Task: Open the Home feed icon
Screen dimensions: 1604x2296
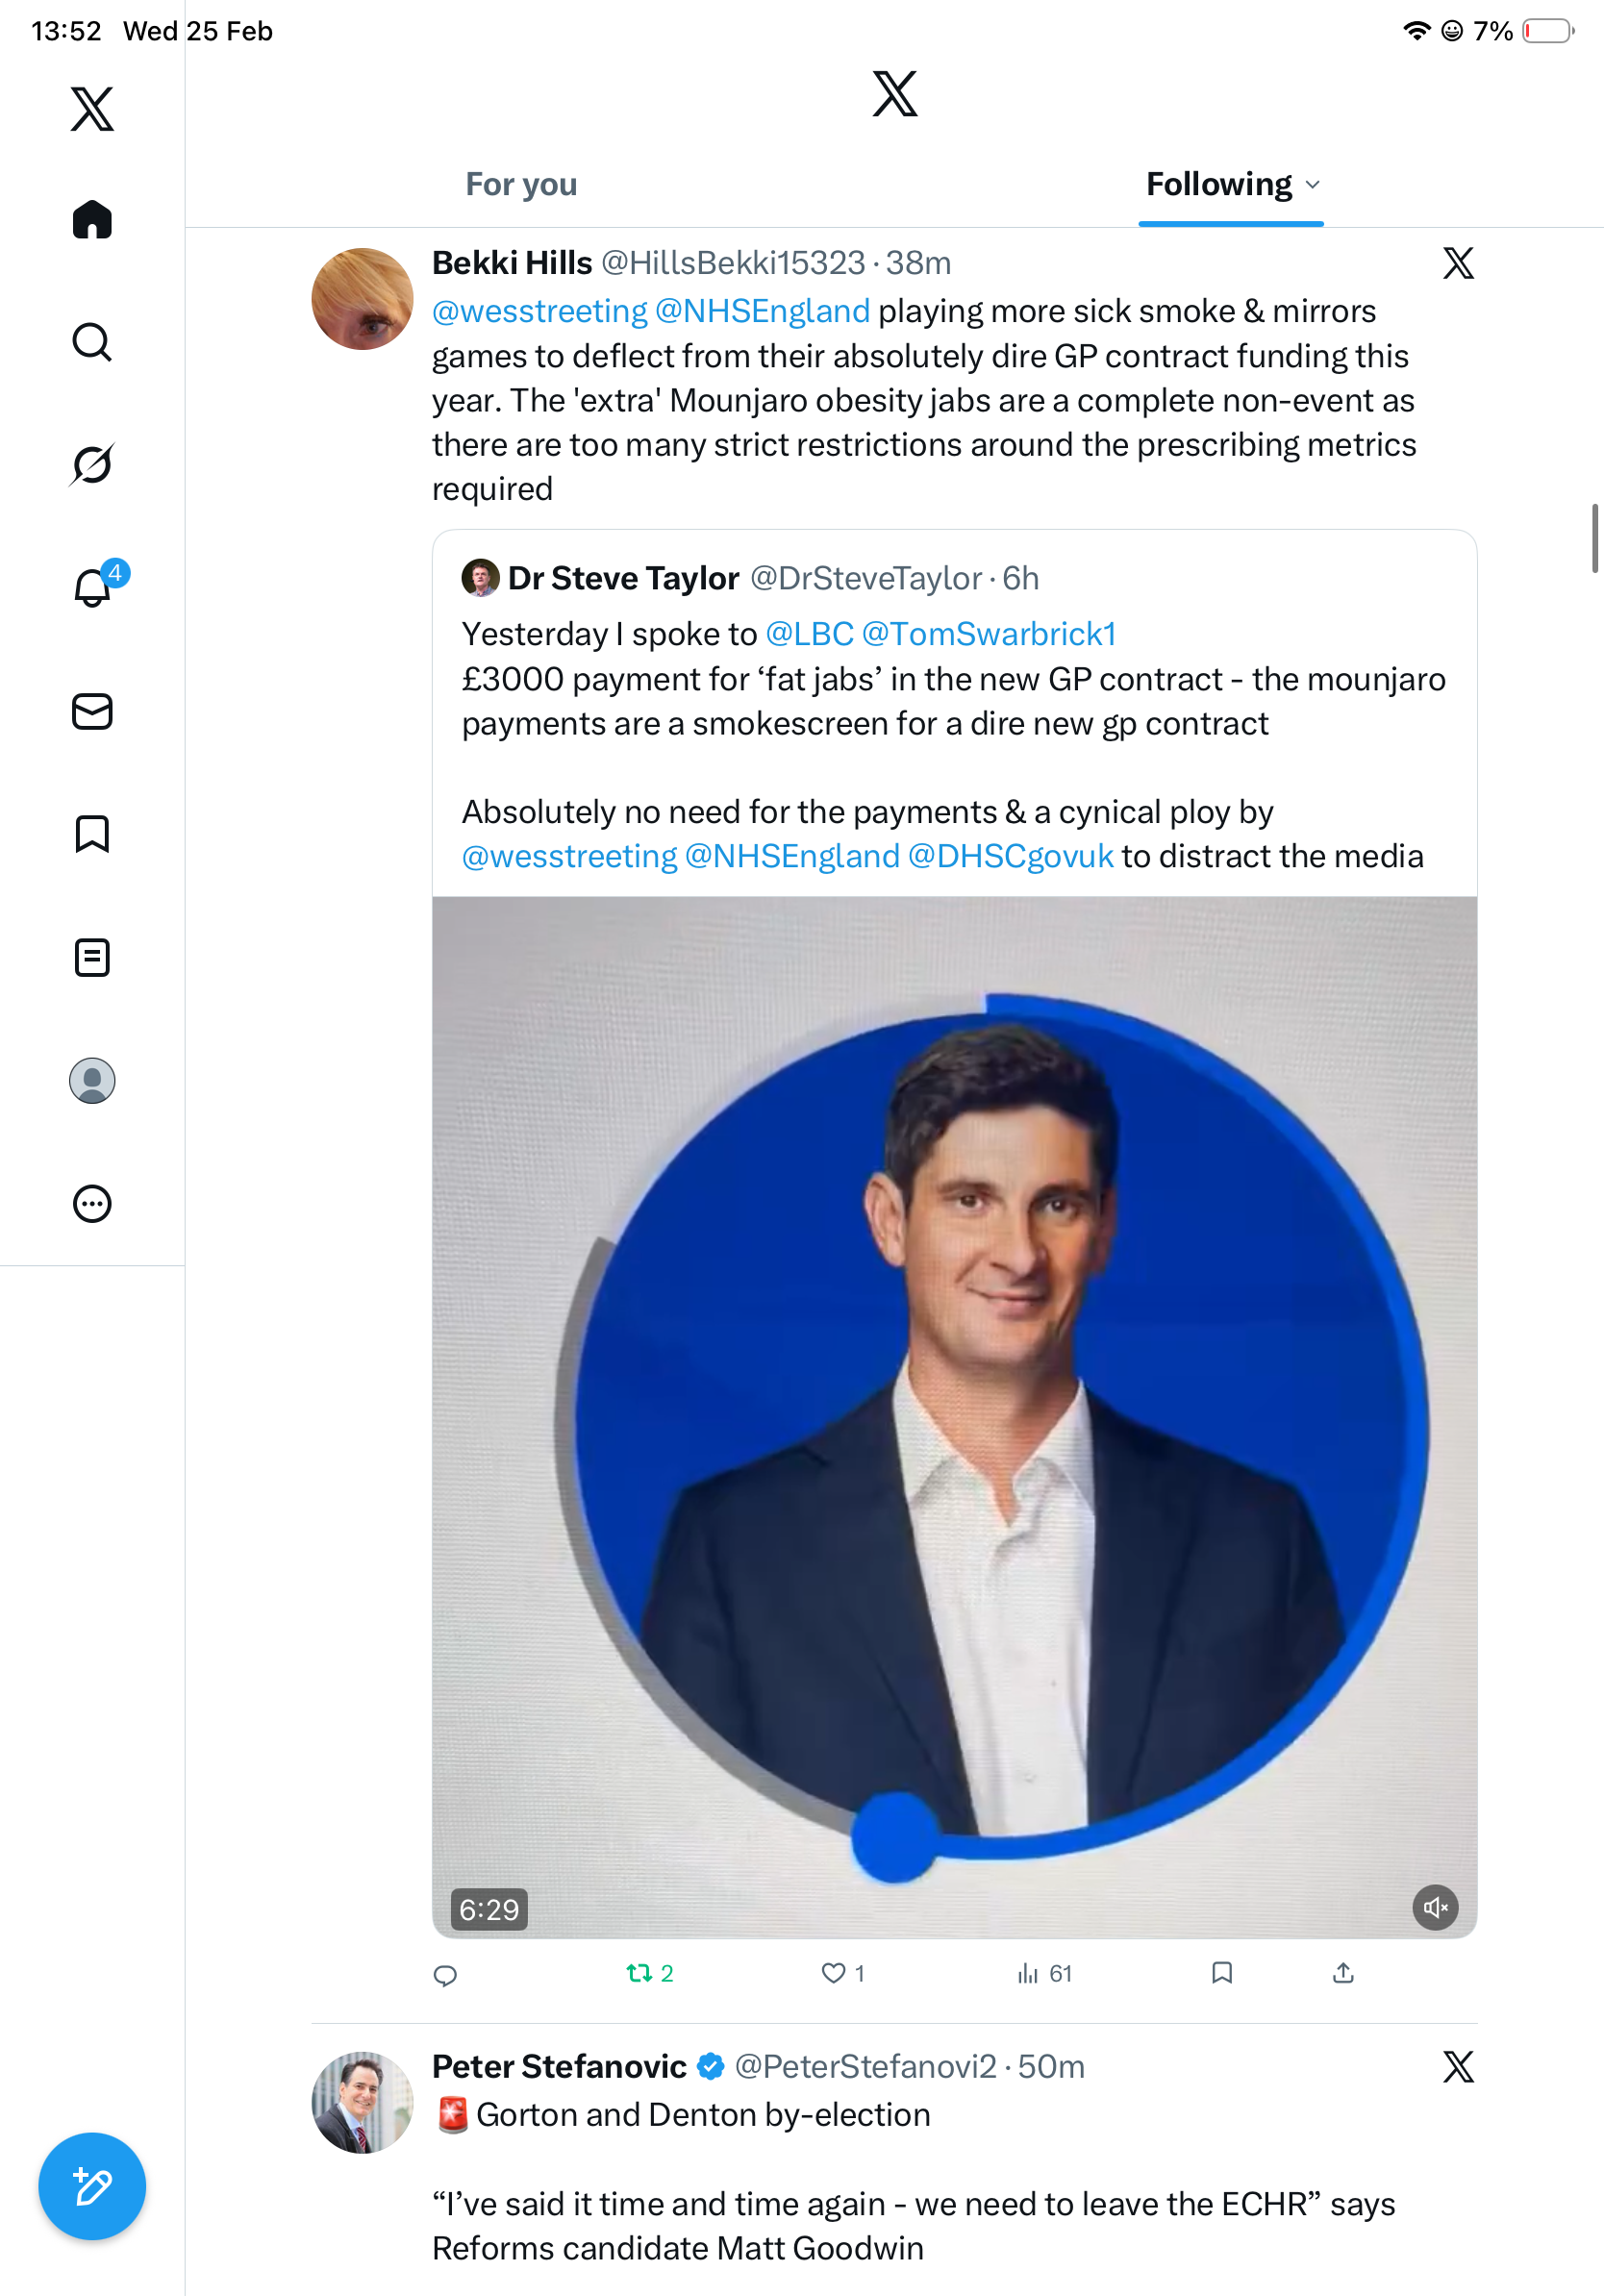Action: pyautogui.click(x=92, y=220)
